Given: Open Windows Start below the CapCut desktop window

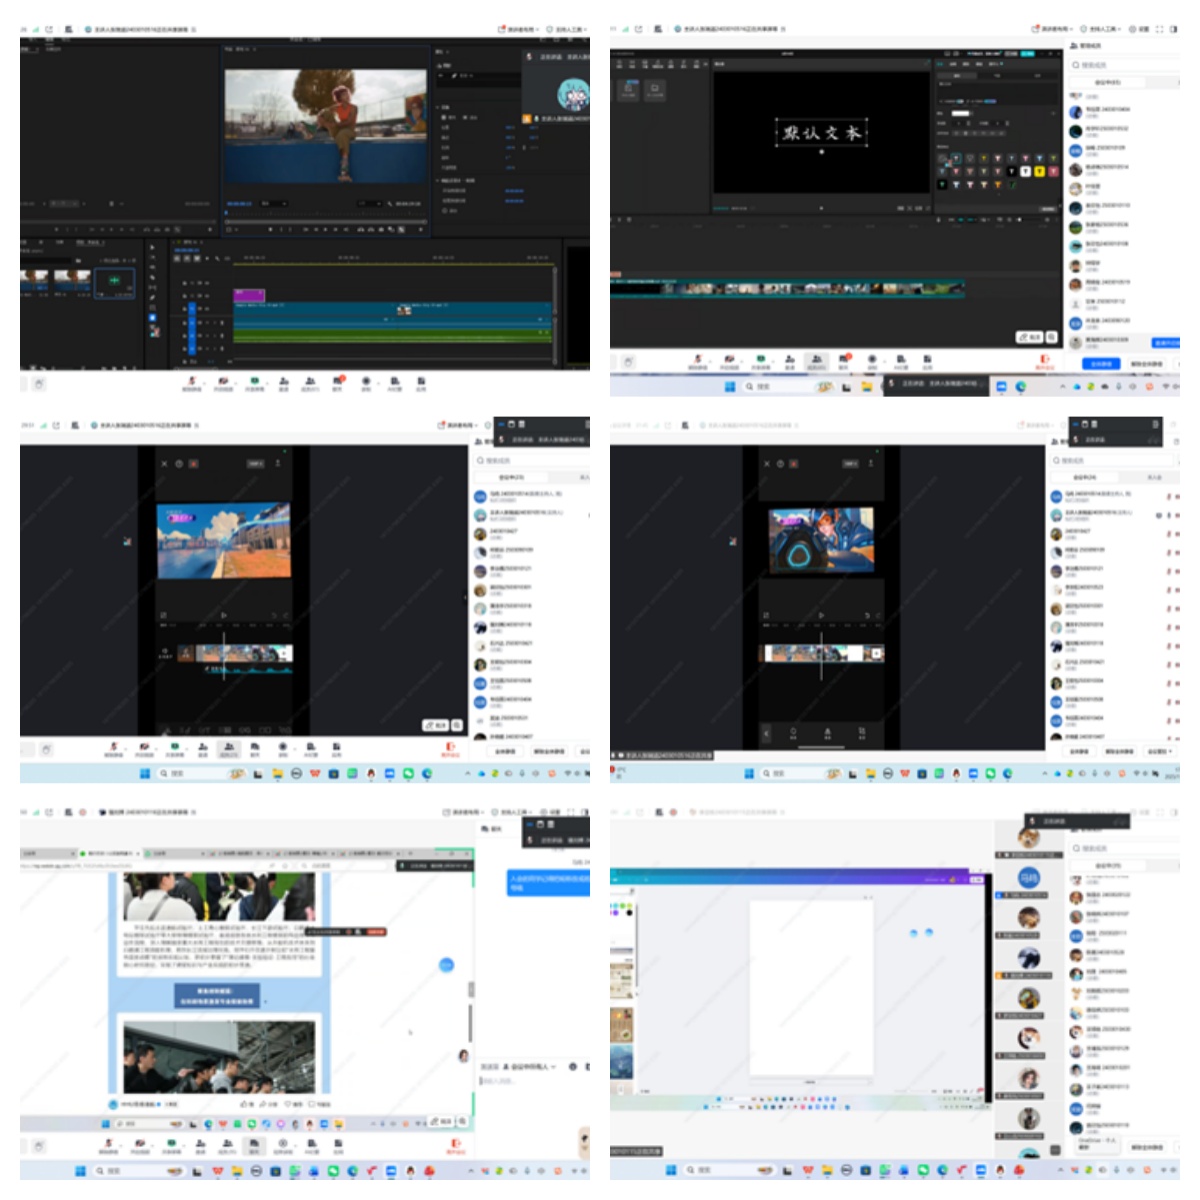Looking at the screenshot, I should tap(729, 386).
